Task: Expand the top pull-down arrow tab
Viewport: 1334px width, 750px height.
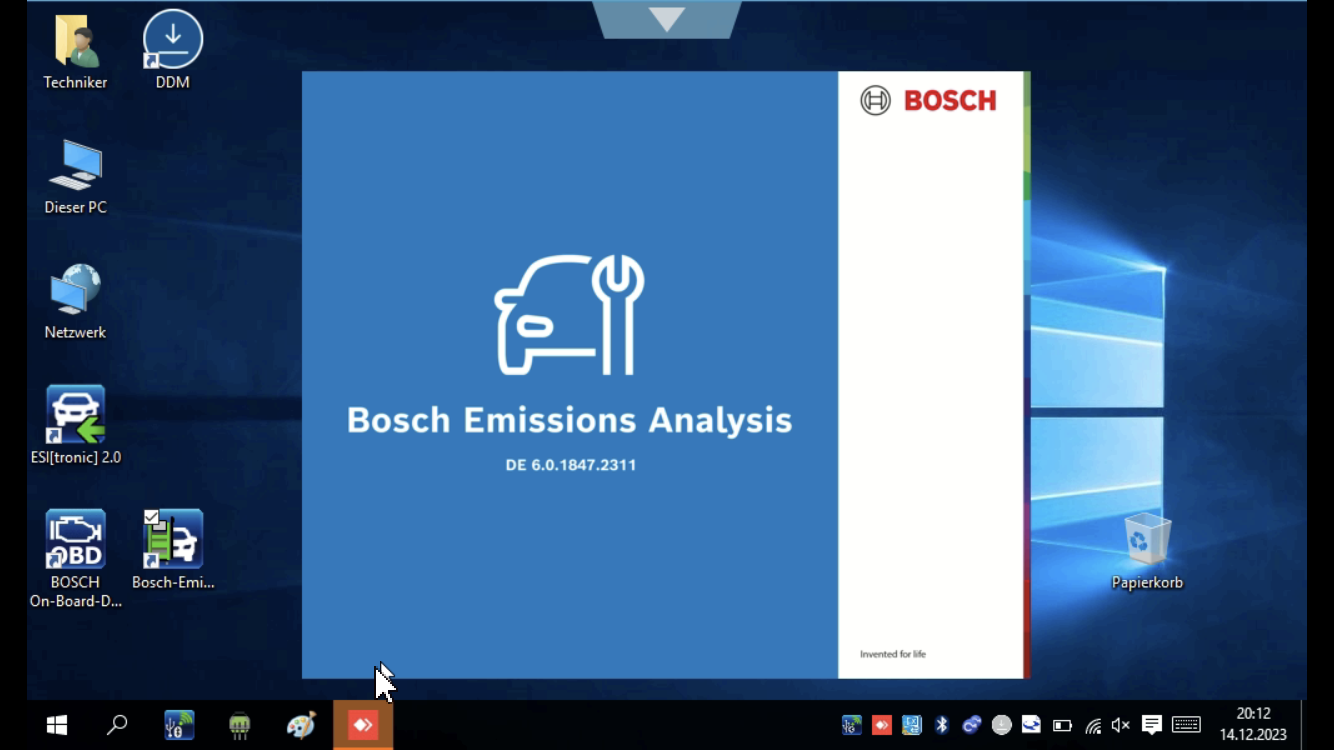Action: [x=667, y=19]
